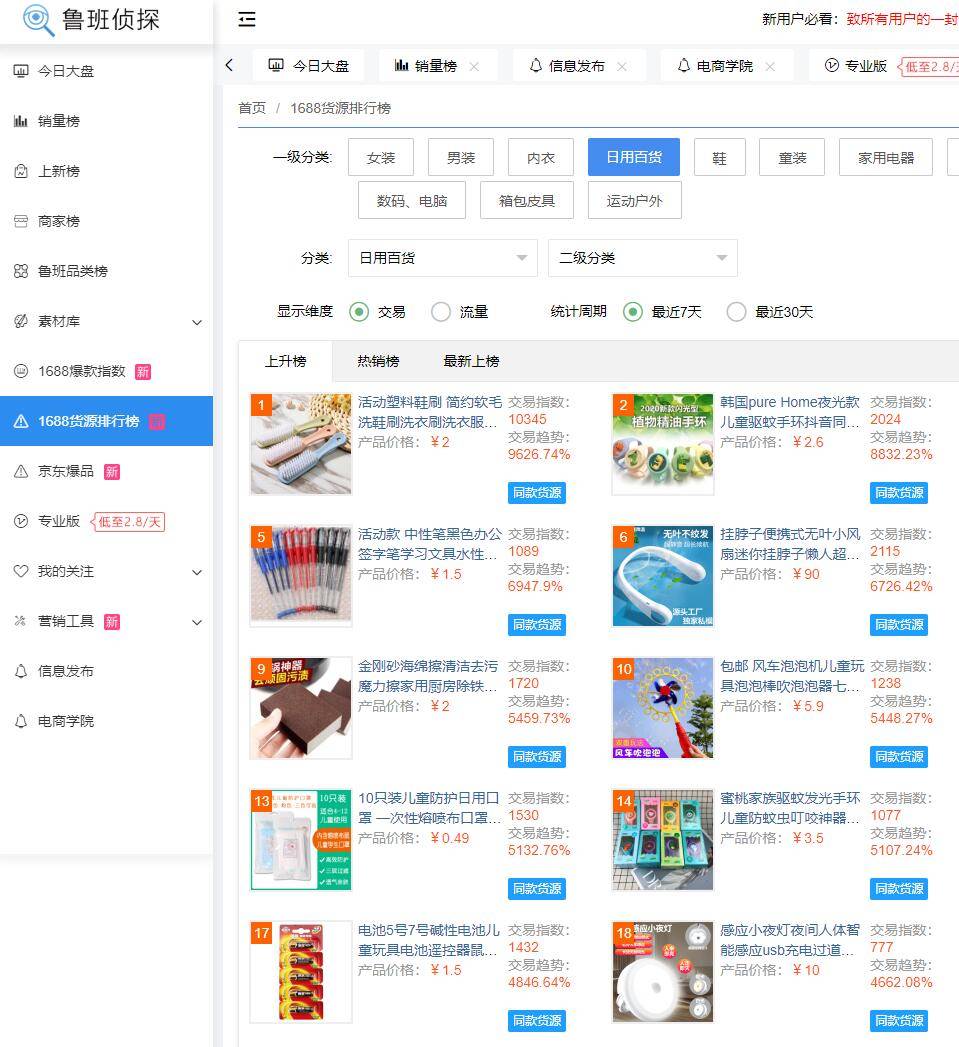Click the 女装 category button
Viewport: 959px width, 1047px height.
coord(381,158)
